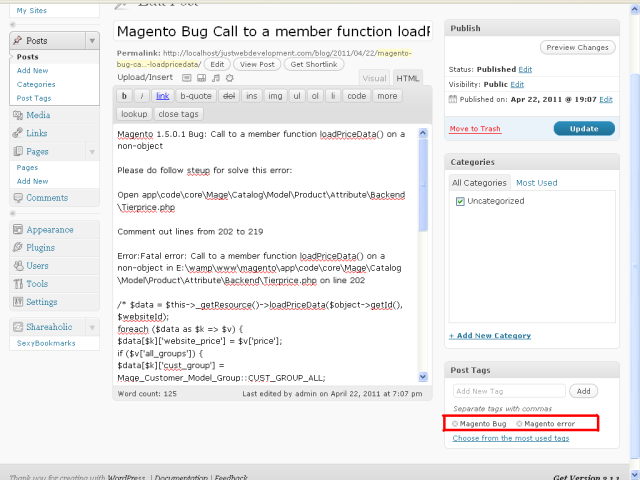
Task: Click Add New under Pages
Action: click(x=32, y=181)
